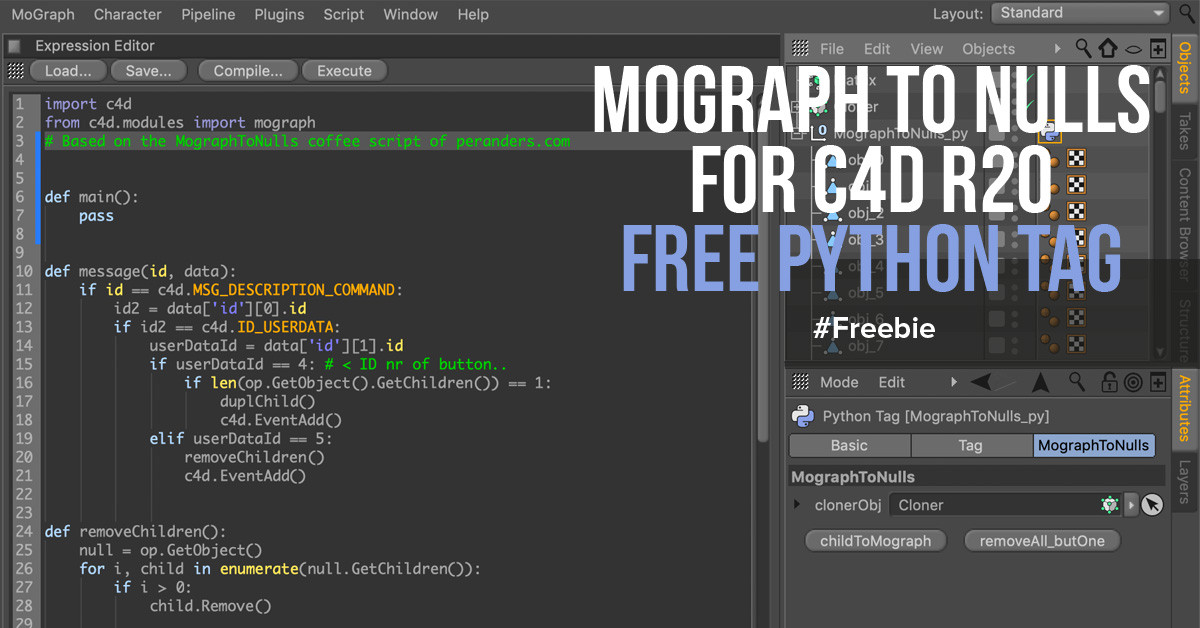Screen dimensions: 1200x628
Task: Open File menu in Objects manager
Action: (832, 48)
